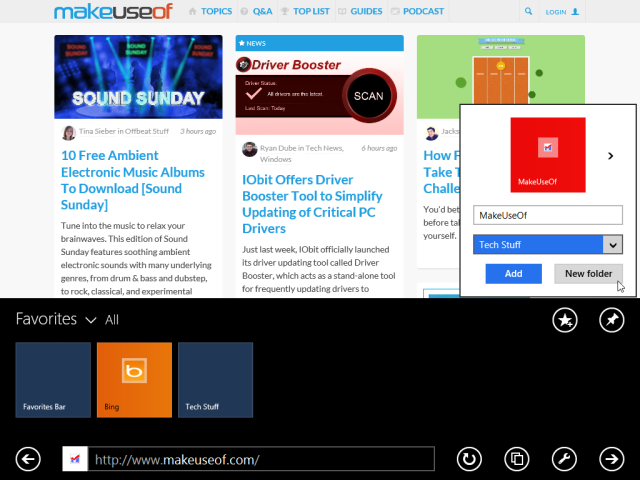Expand the Favorites chevron dropdown
Viewport: 640px width, 480px height.
click(x=91, y=320)
